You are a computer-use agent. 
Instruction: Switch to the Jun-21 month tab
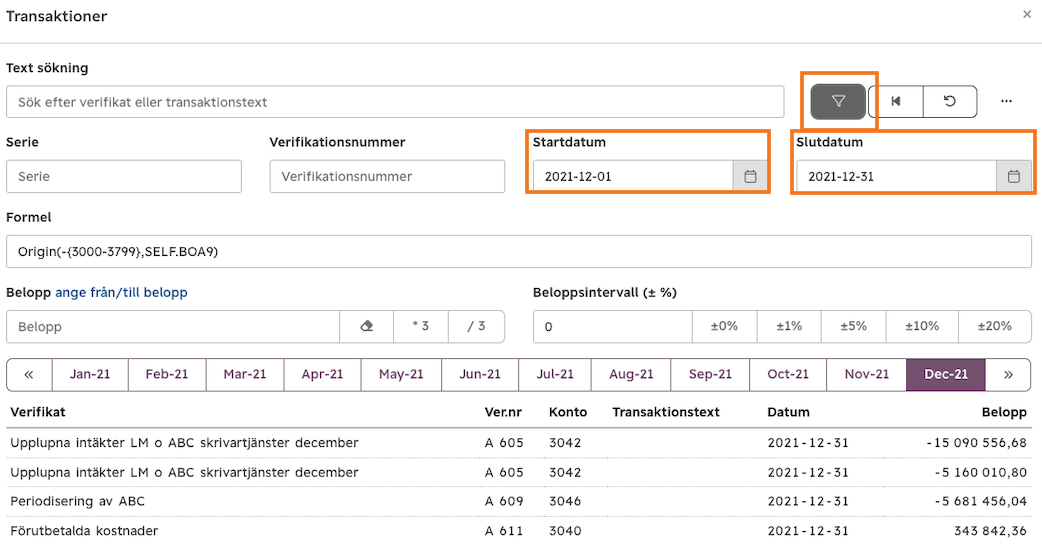pos(480,375)
